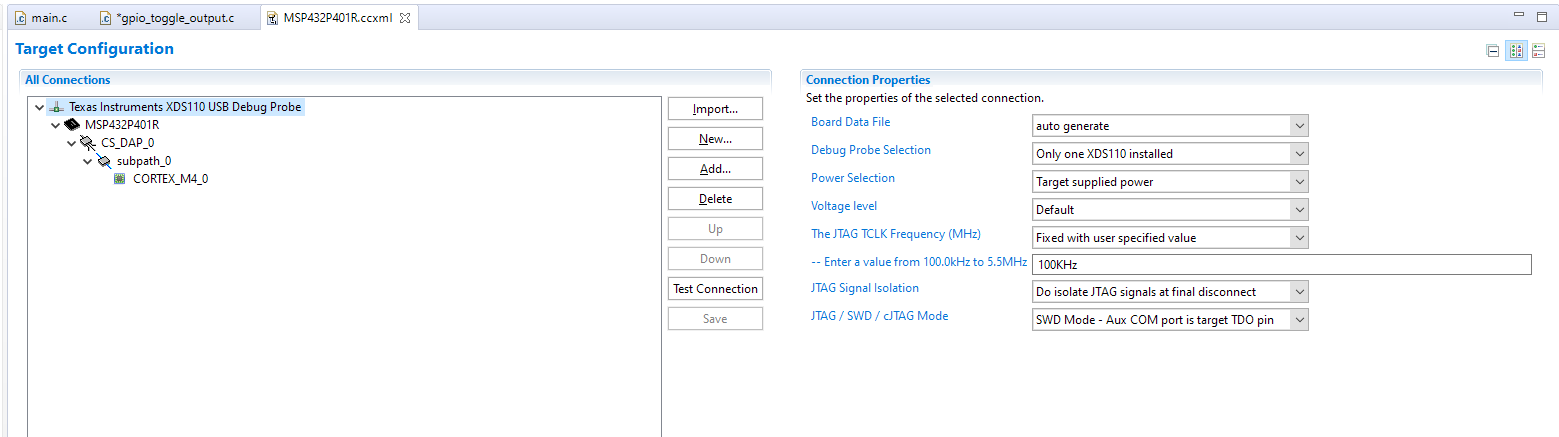Close the MSP432P401R.ccxml tab
Screen dimensions: 1559x437
click(x=405, y=19)
